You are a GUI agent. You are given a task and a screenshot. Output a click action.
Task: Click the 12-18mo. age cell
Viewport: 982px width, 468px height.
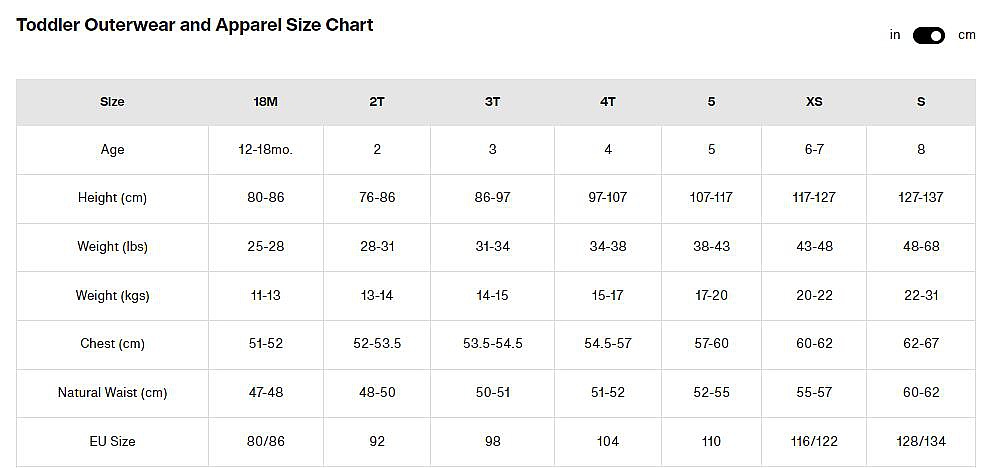click(x=266, y=150)
